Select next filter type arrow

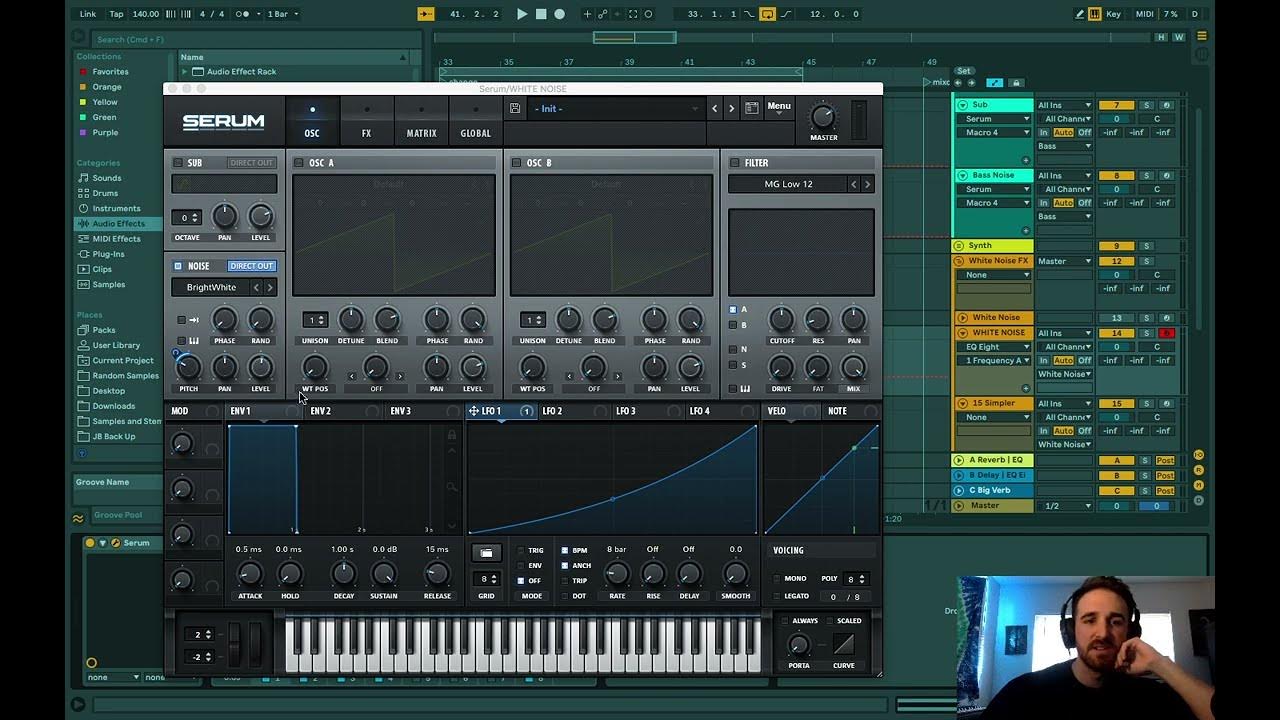click(x=867, y=184)
